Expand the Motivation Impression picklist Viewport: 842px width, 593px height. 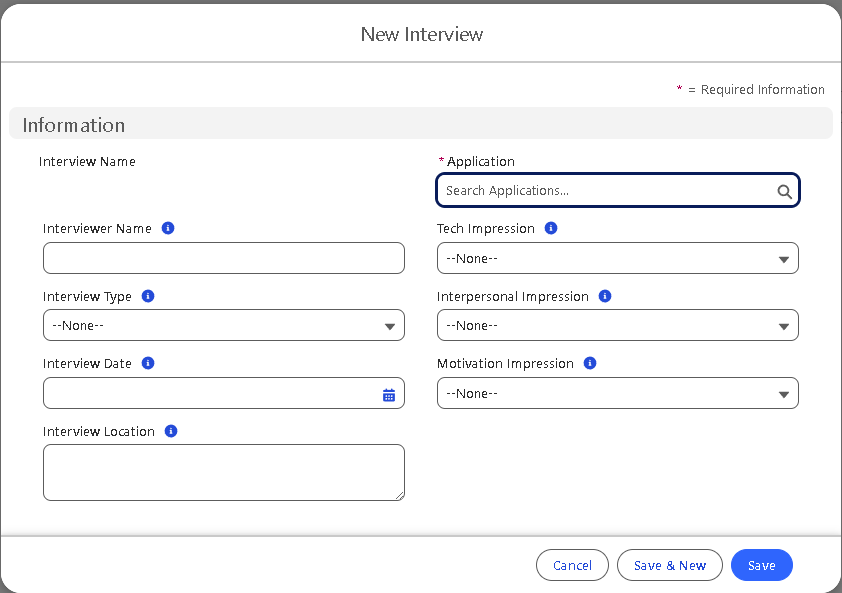click(617, 394)
